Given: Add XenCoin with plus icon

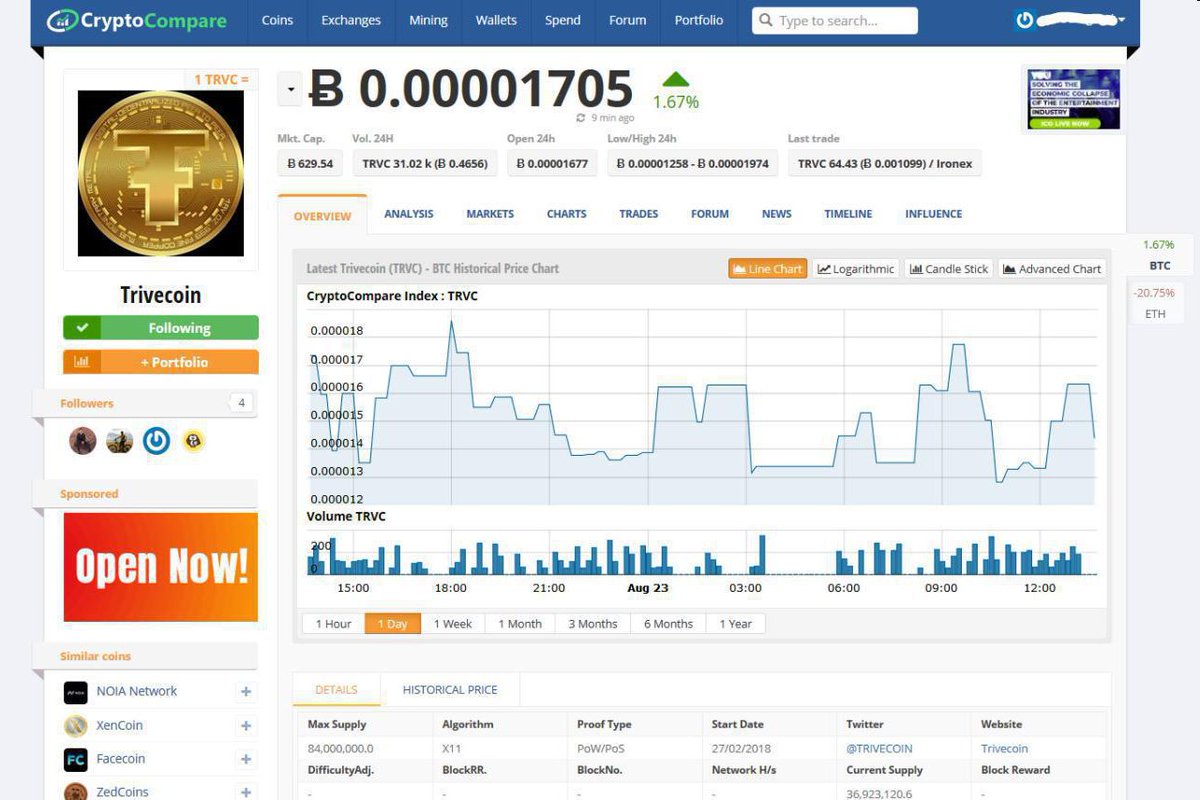Looking at the screenshot, I should pyautogui.click(x=246, y=725).
